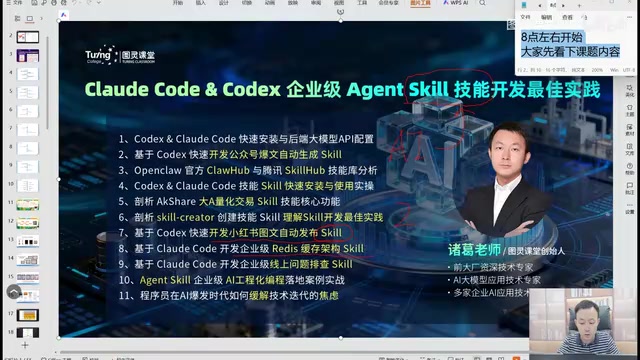Click the text line 8点左右开始 in Notepad
The width and height of the screenshot is (640, 360).
point(551,37)
